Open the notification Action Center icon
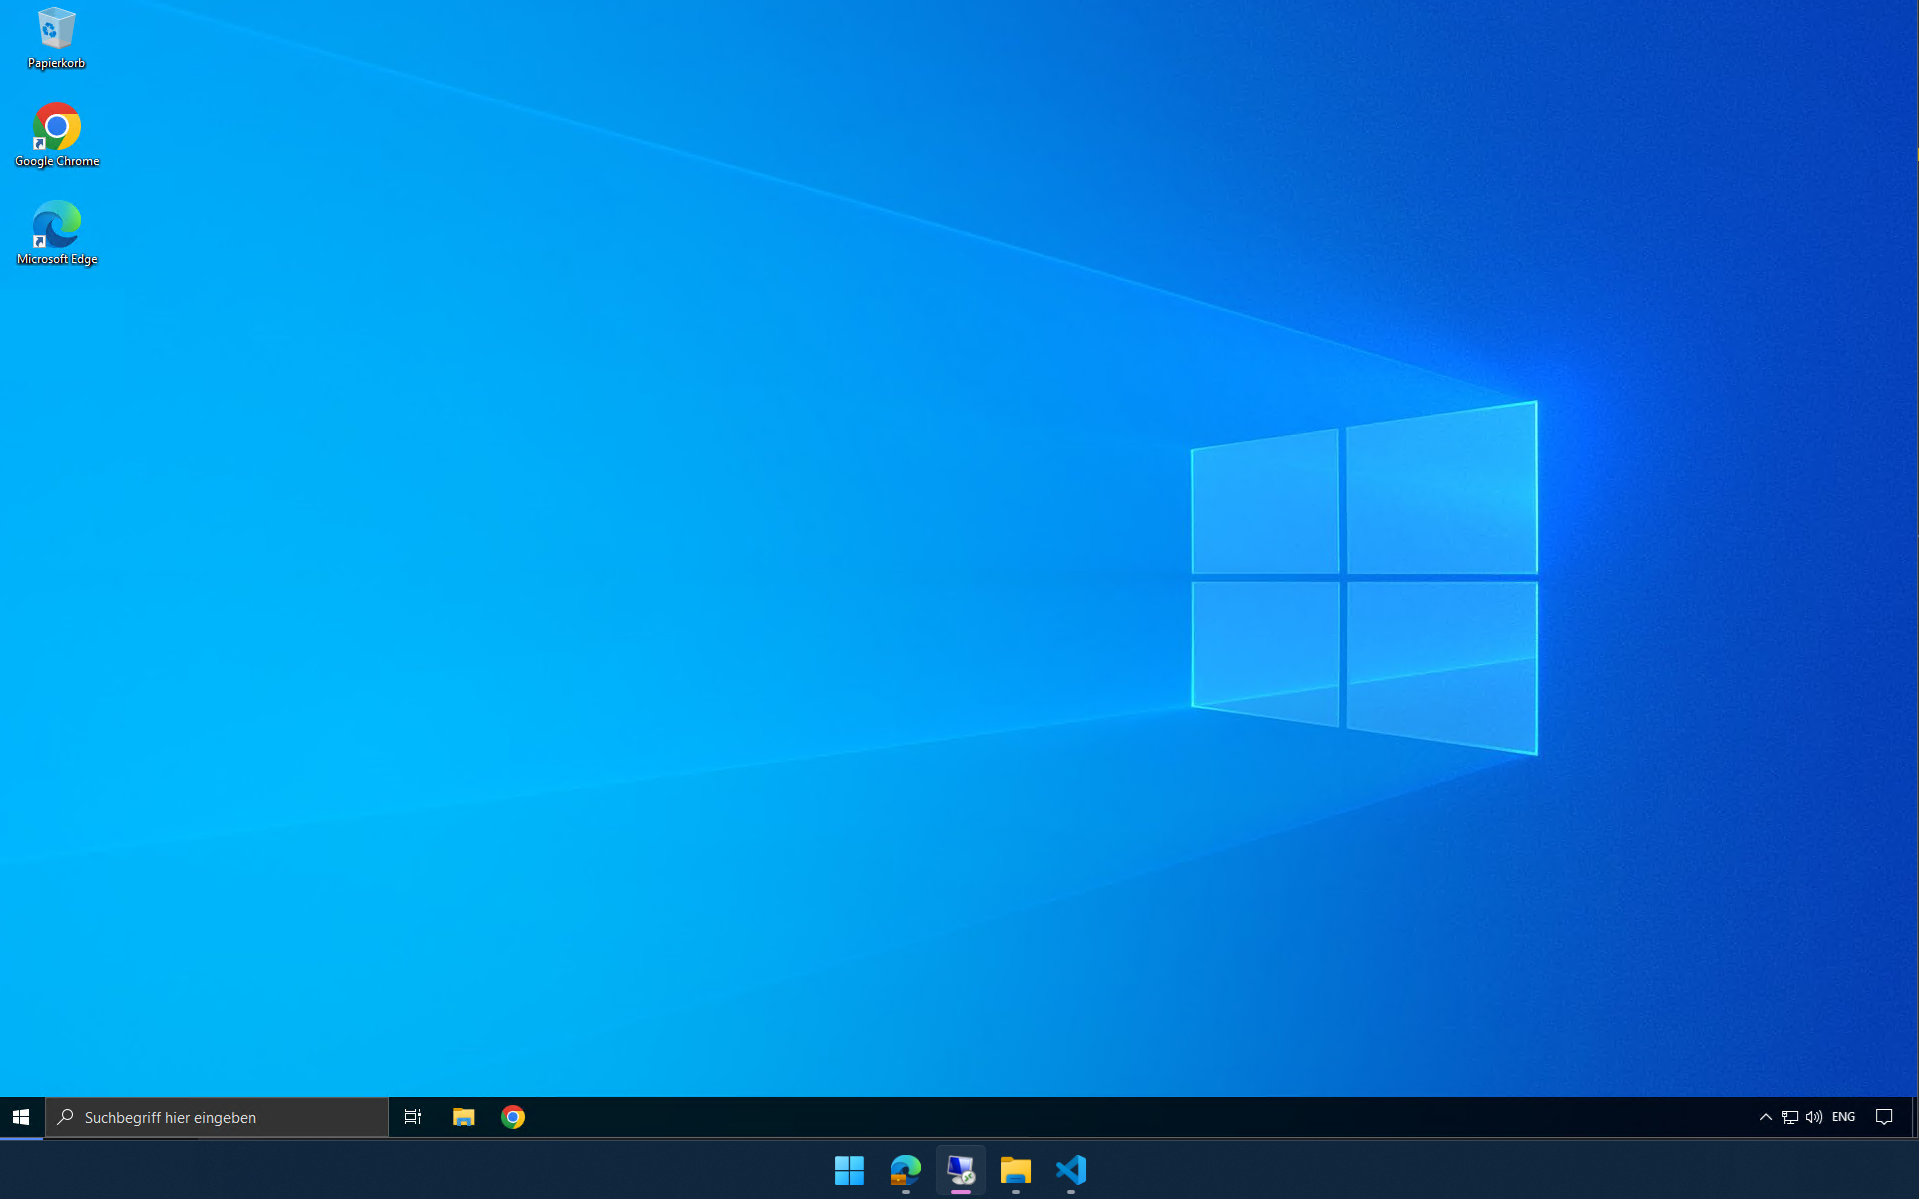Screen dimensions: 1919x1199 [x=1884, y=1117]
